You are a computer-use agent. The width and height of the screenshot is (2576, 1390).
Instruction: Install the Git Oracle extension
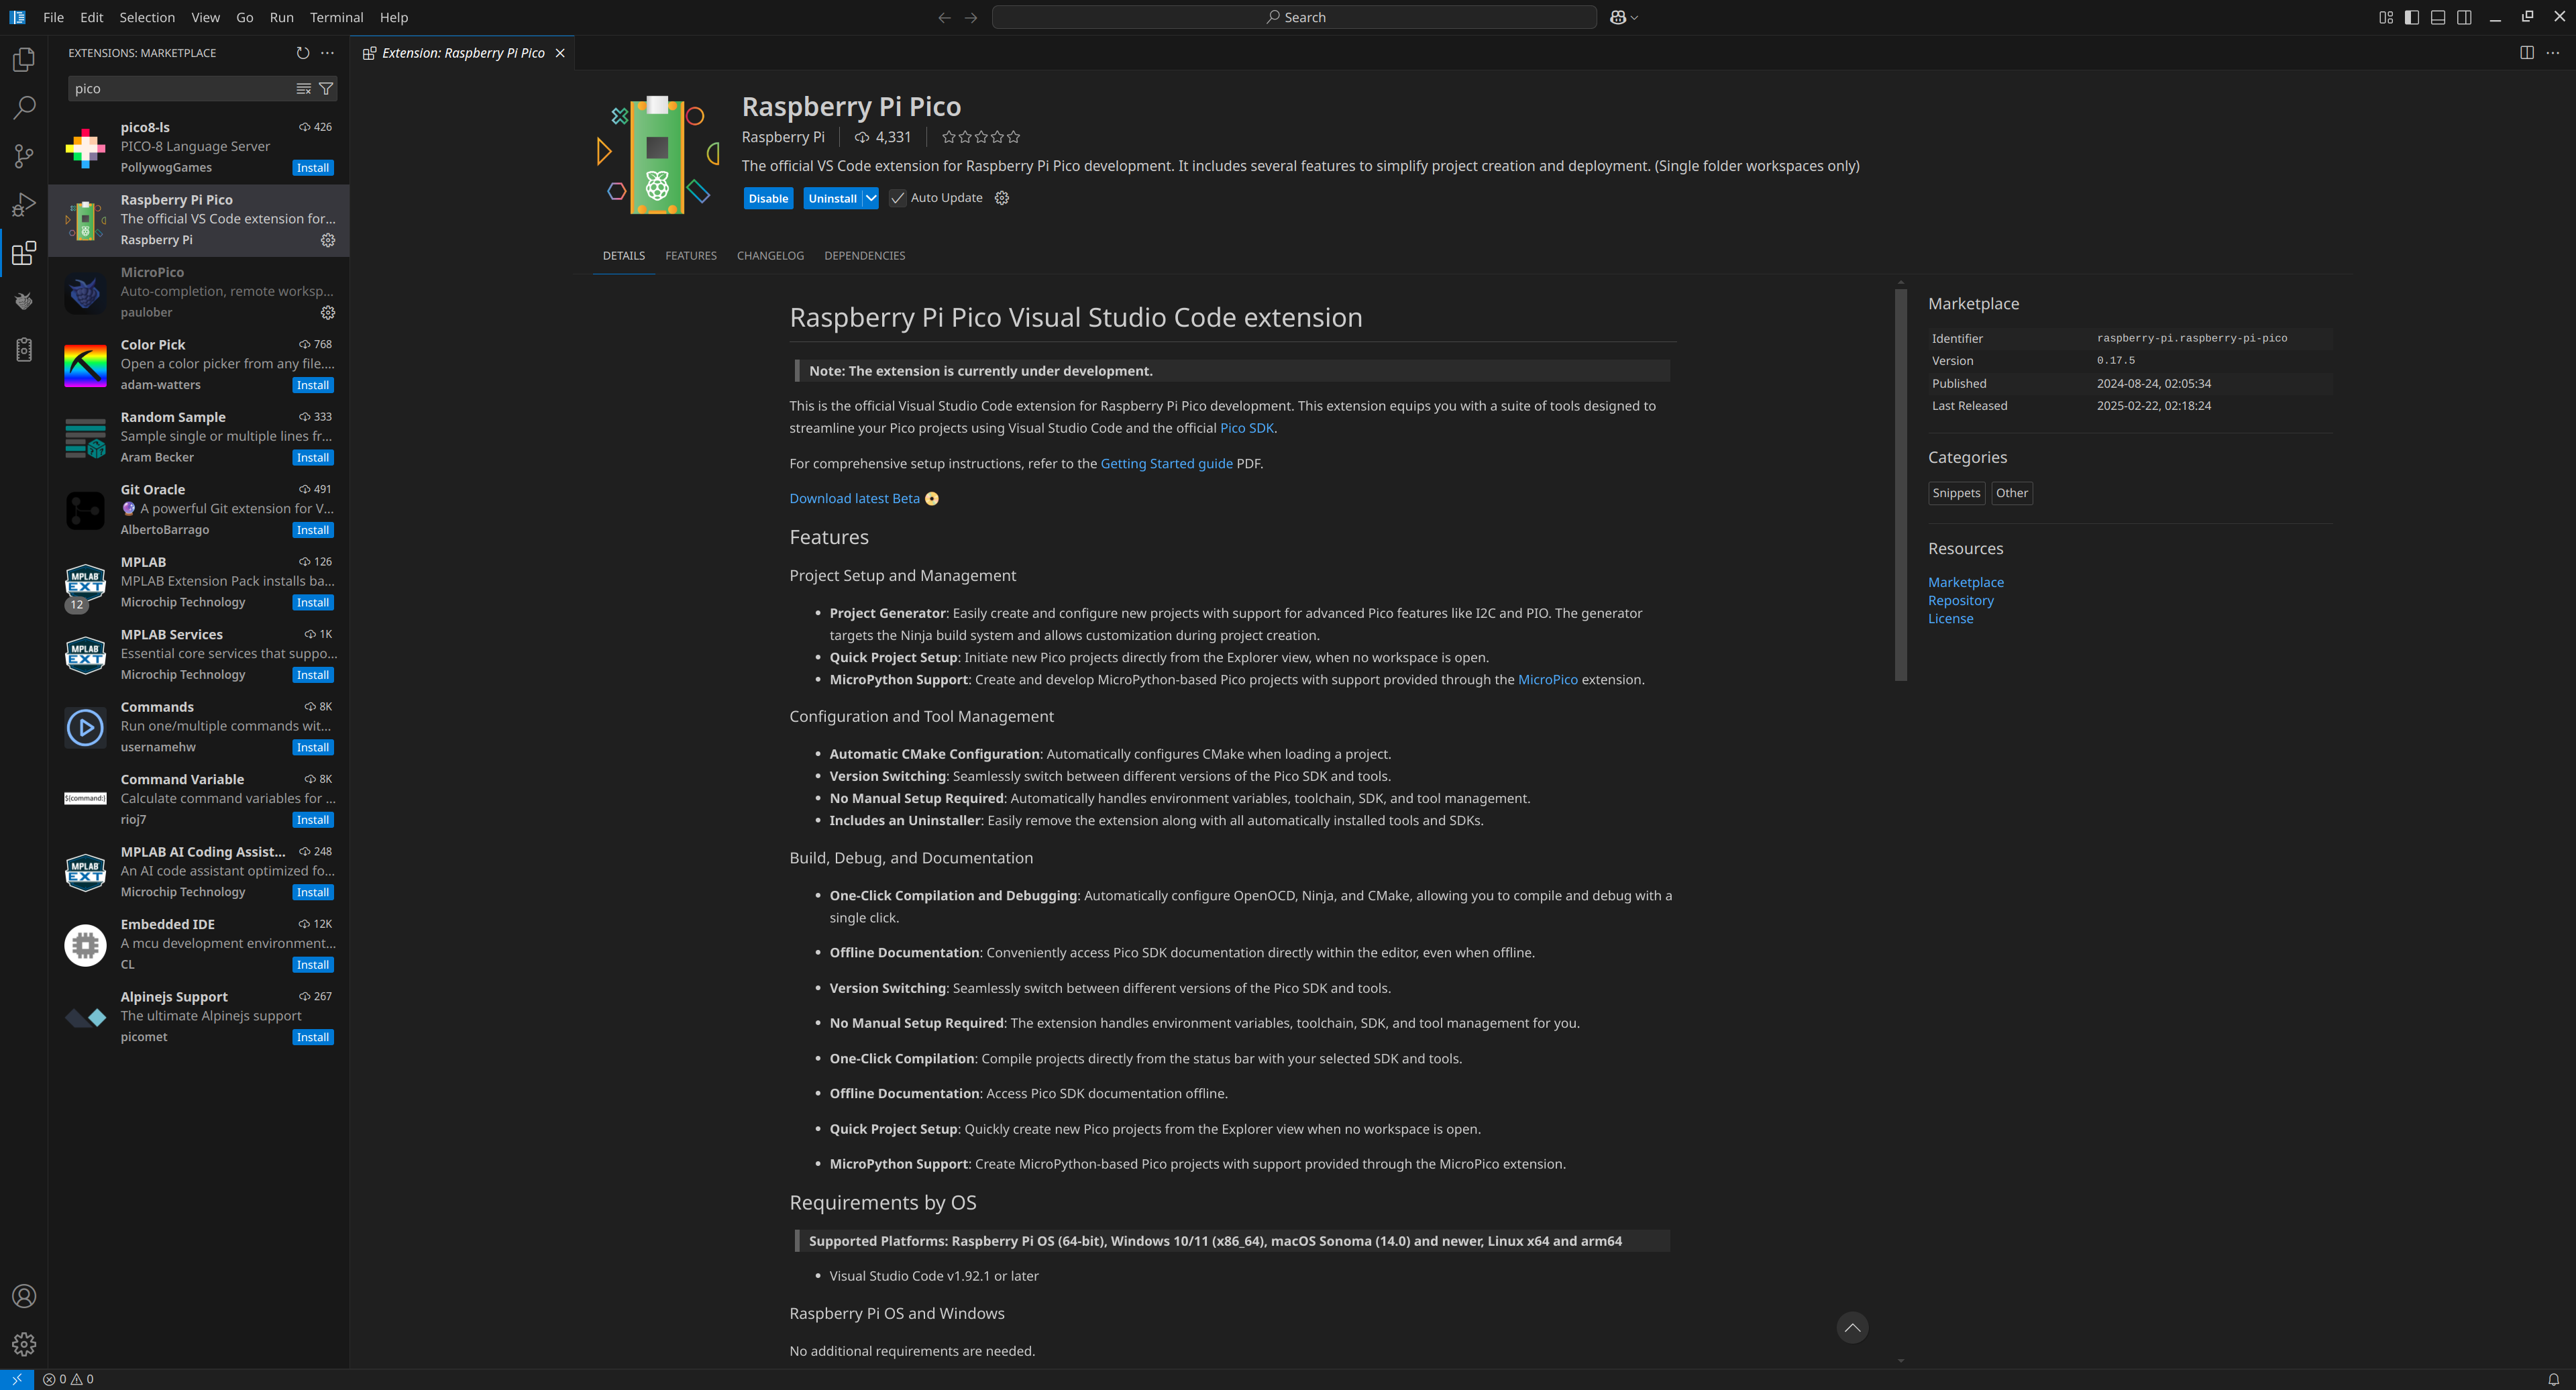[x=313, y=530]
